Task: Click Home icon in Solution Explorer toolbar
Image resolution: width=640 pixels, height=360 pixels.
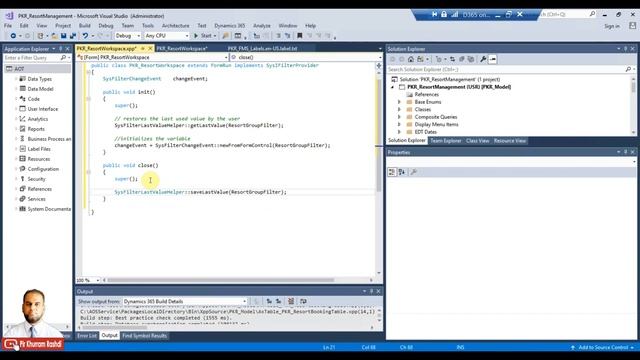Action: [x=411, y=59]
